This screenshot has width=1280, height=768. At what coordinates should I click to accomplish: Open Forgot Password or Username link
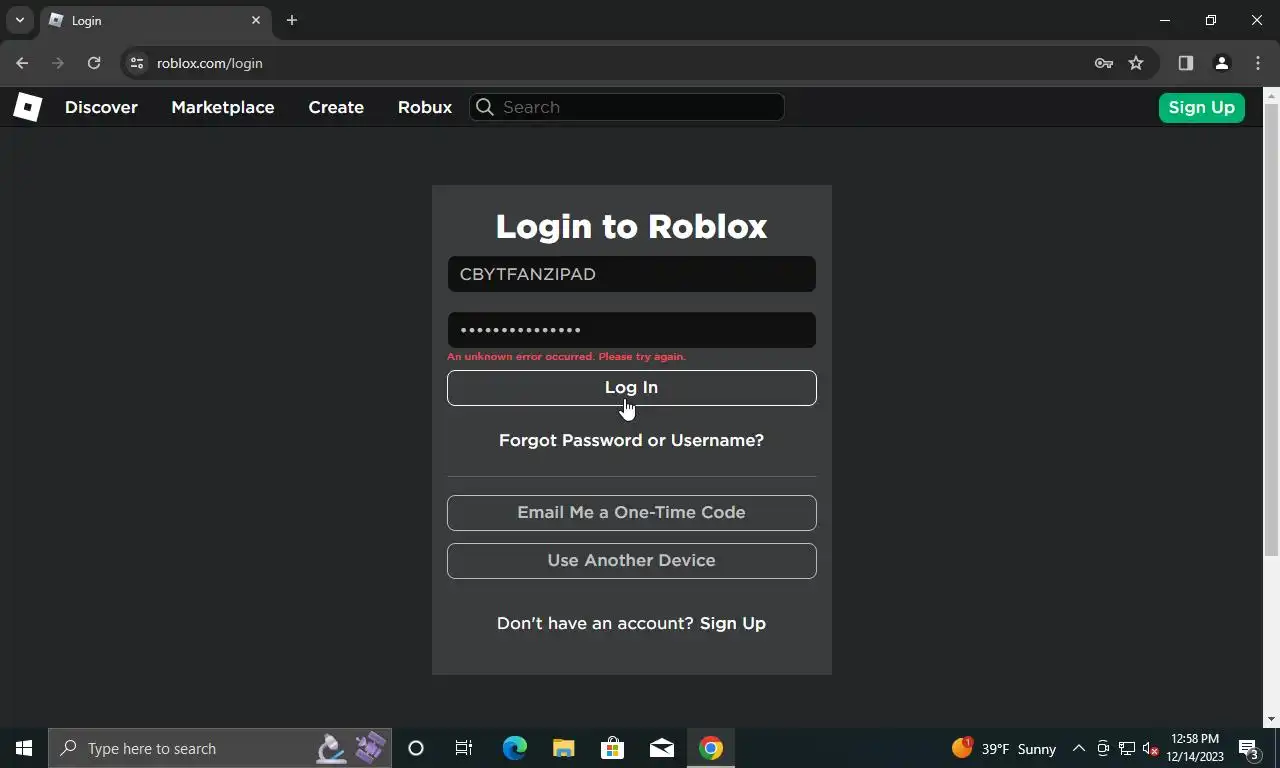[631, 440]
